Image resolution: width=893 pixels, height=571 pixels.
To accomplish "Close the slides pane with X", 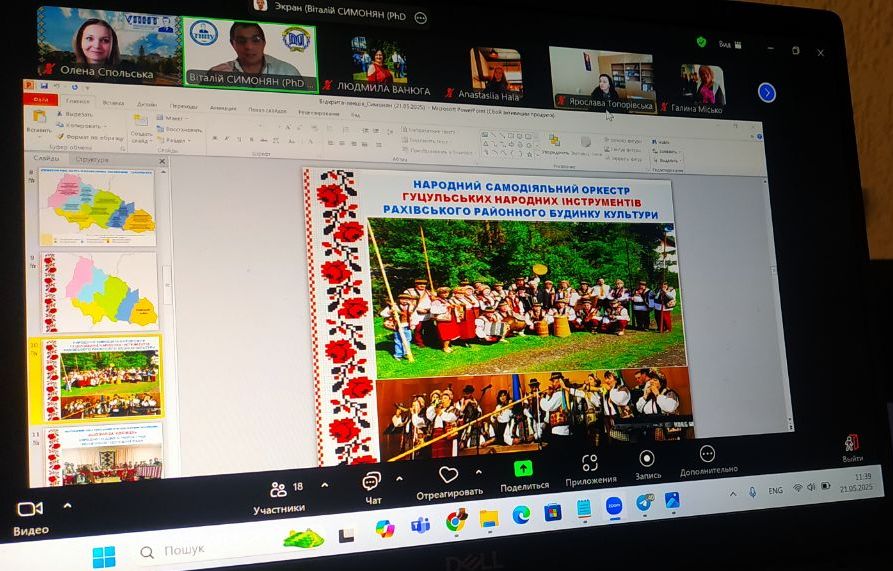I will click(x=162, y=162).
